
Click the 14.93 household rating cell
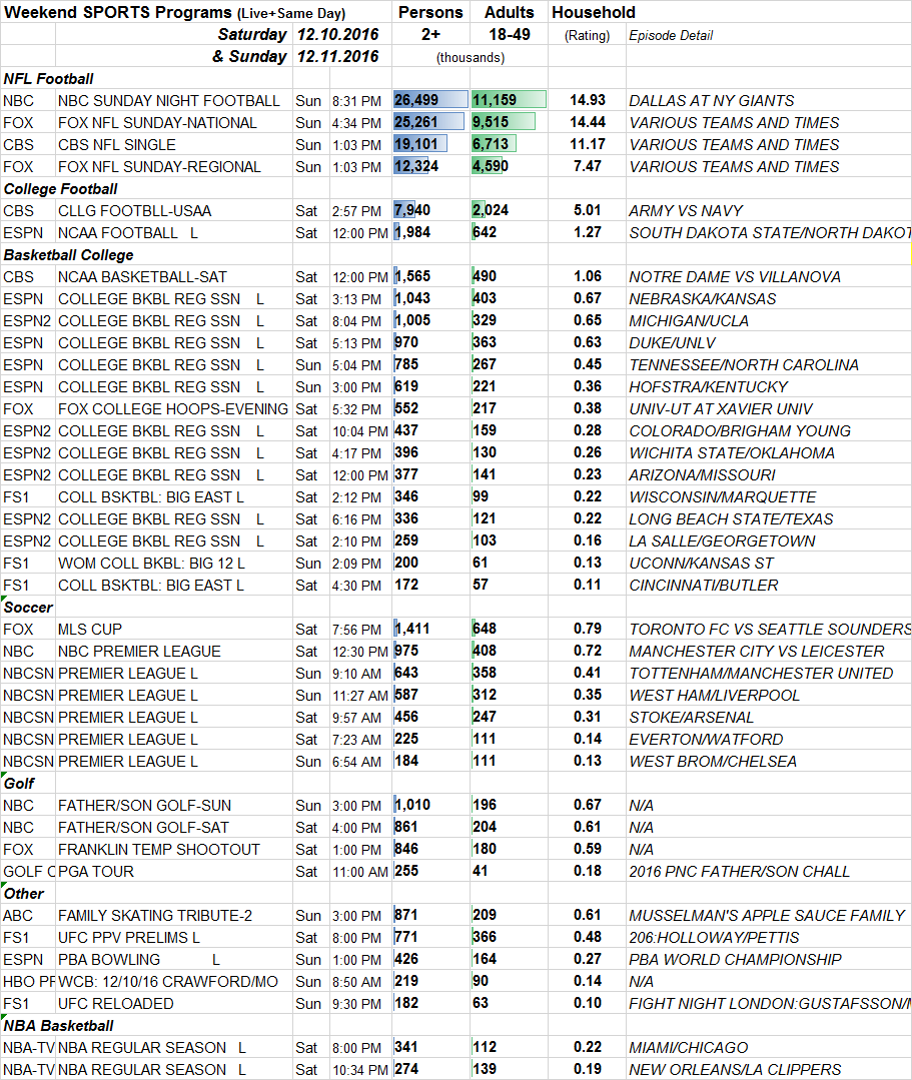click(x=588, y=100)
